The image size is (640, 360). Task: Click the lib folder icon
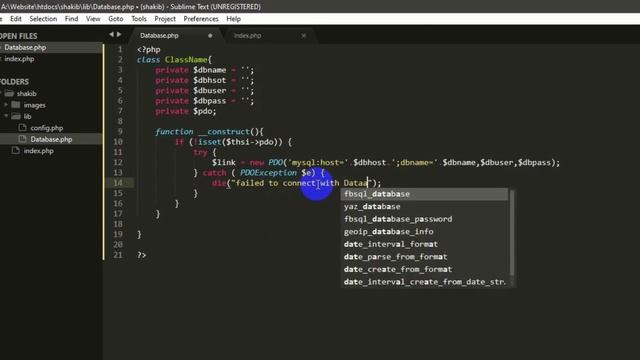16,116
